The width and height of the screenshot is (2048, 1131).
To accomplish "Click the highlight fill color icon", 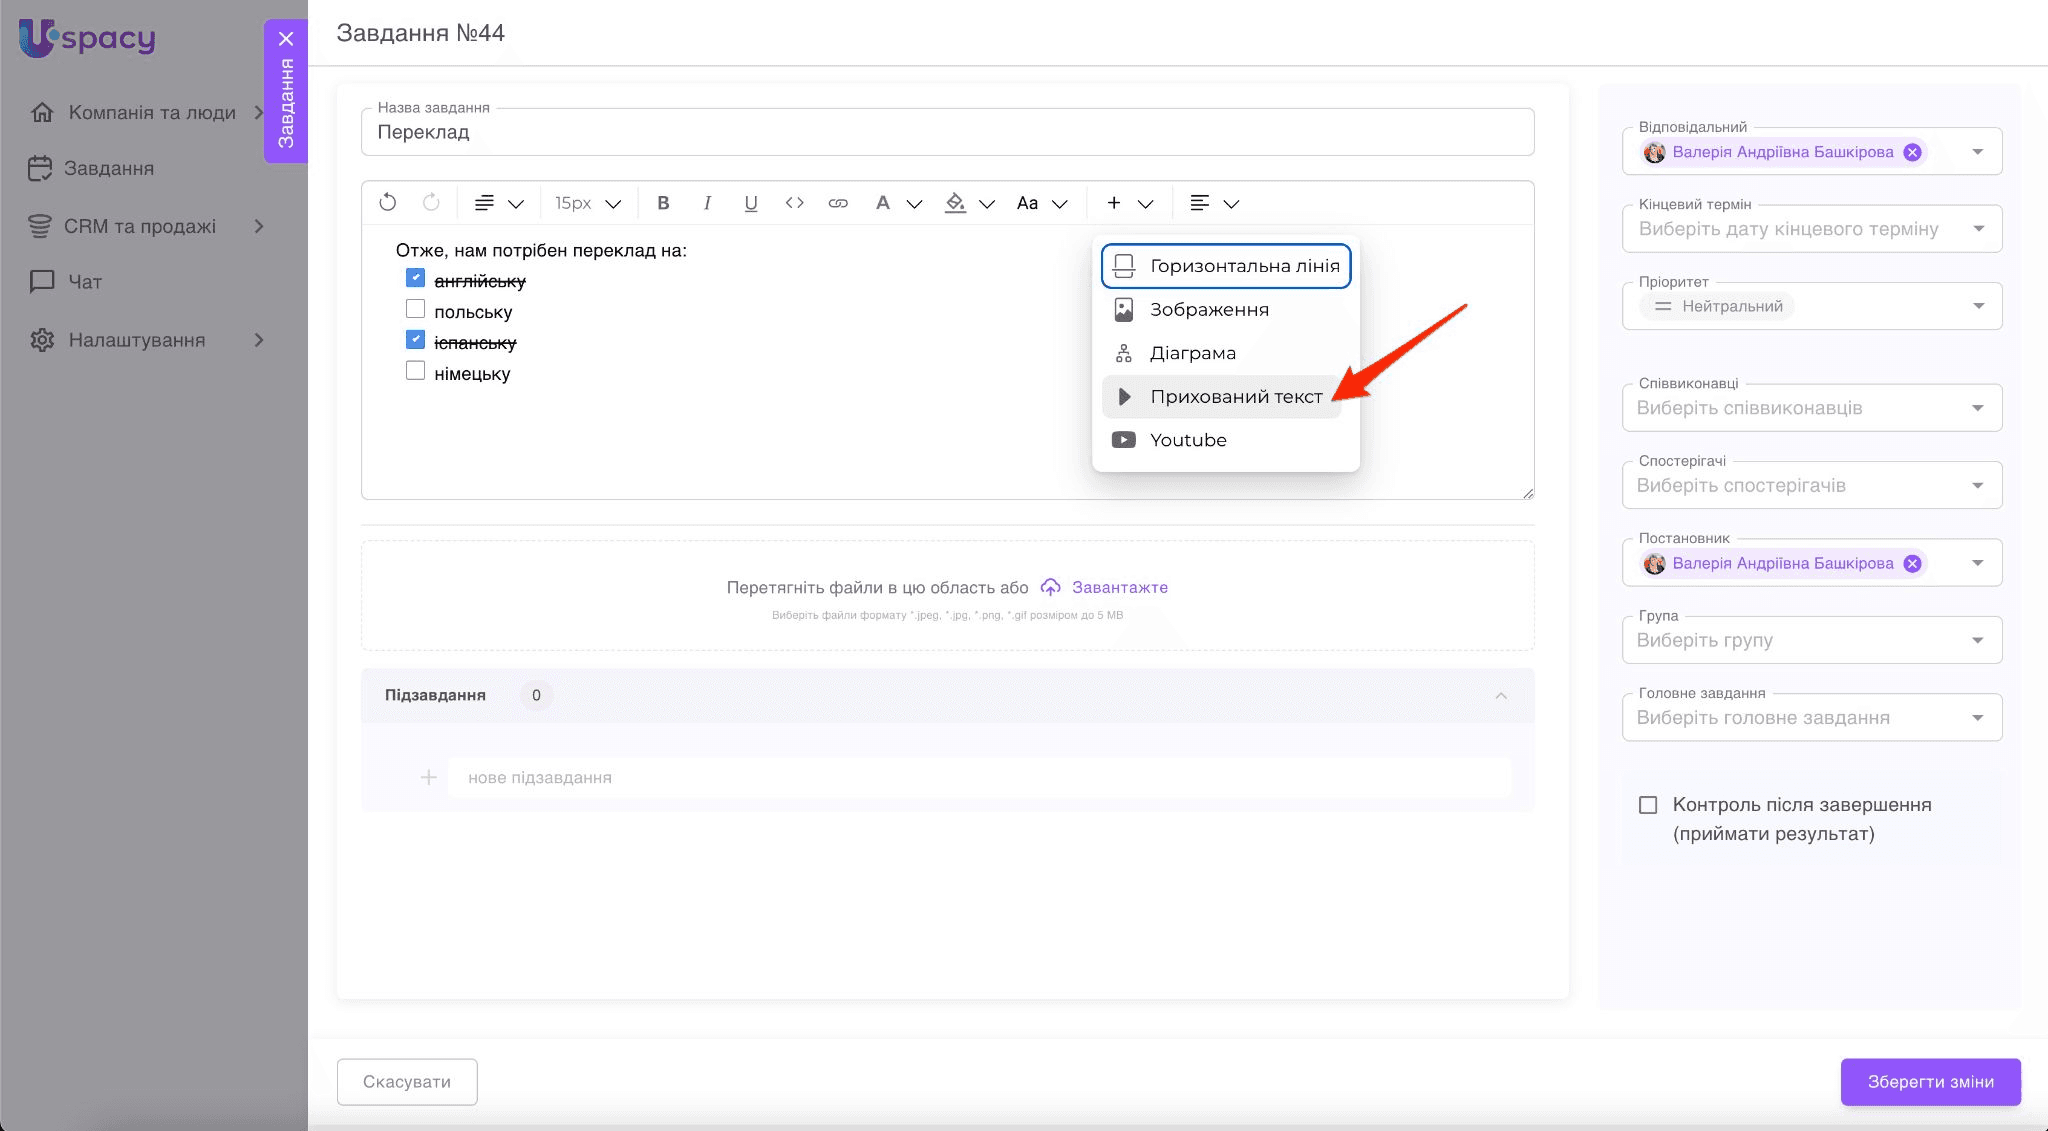I will pyautogui.click(x=956, y=203).
